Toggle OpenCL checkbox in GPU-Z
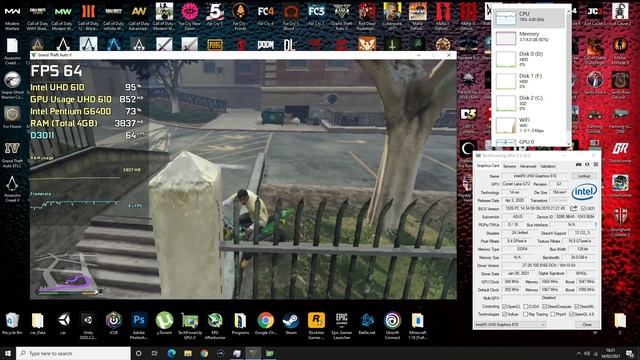Viewport: 640px width, 360px height. tap(504, 306)
